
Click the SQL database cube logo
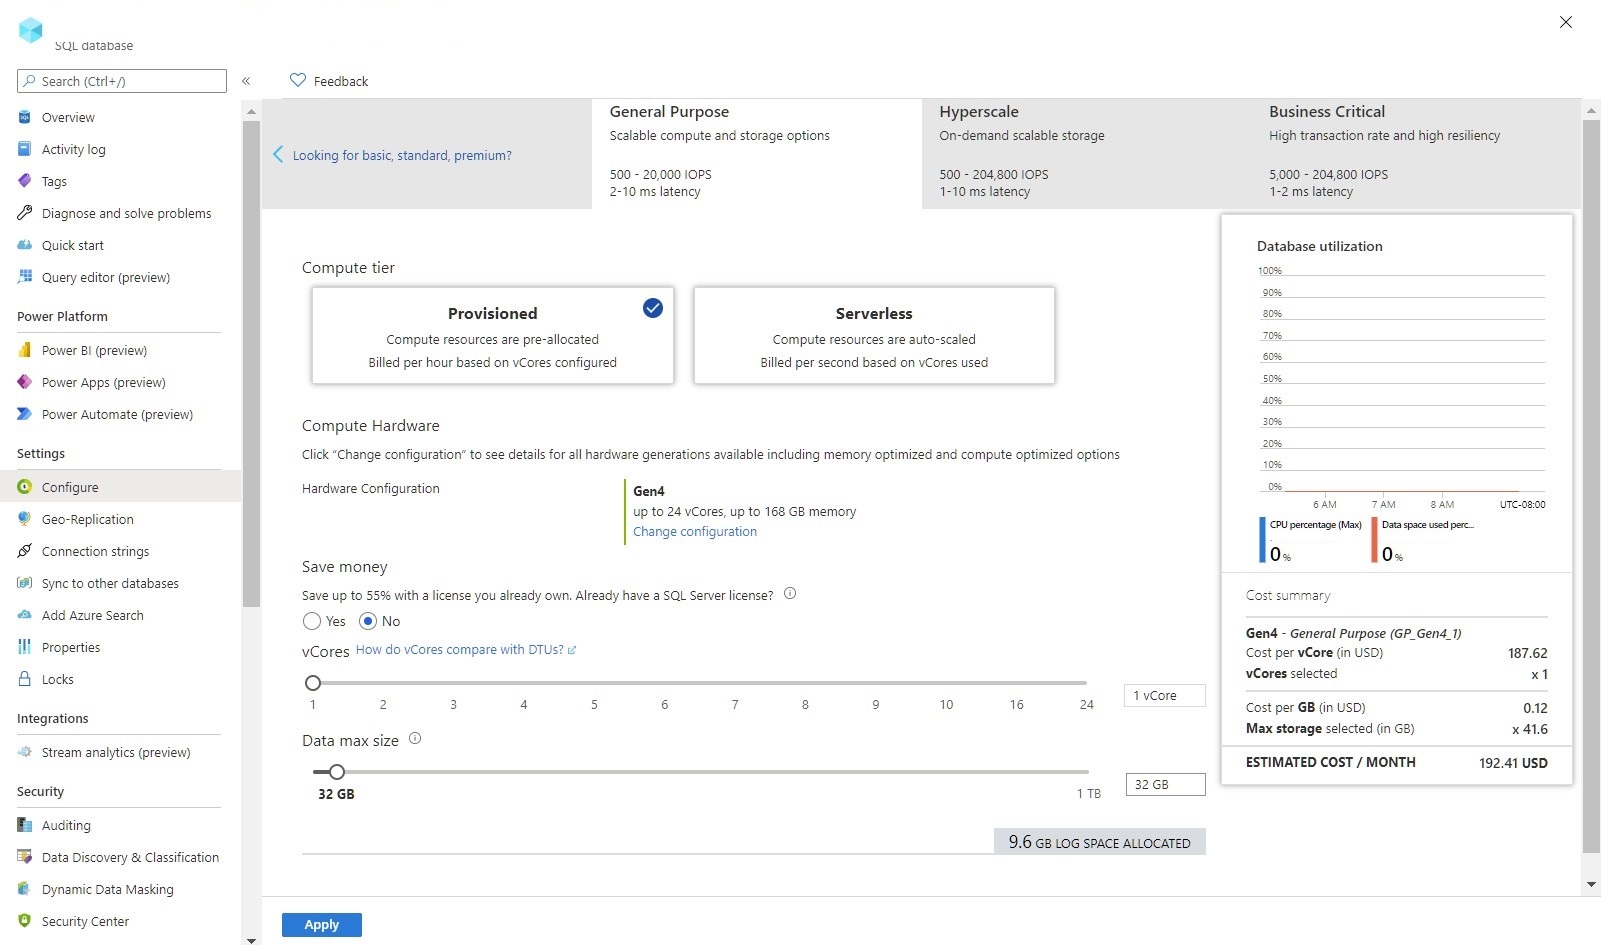(31, 30)
